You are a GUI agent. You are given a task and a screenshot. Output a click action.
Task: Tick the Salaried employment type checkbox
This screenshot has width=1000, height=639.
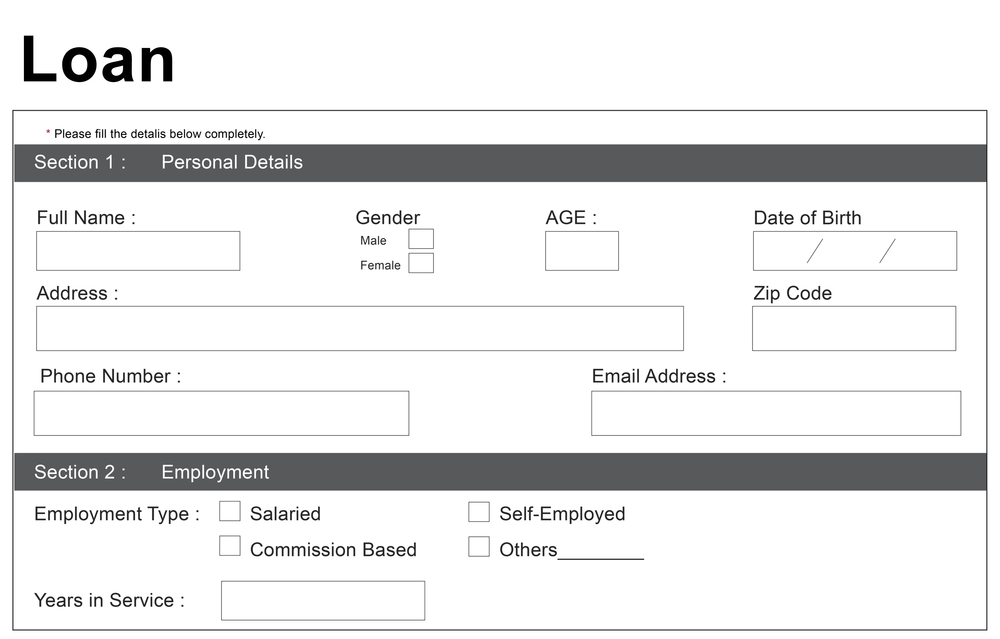tap(230, 511)
